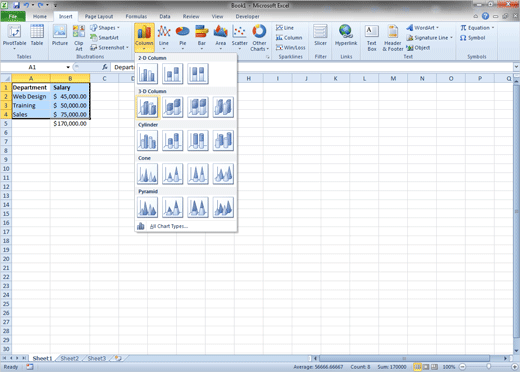
Task: Switch to the Sheet2 worksheet tab
Action: point(69,358)
